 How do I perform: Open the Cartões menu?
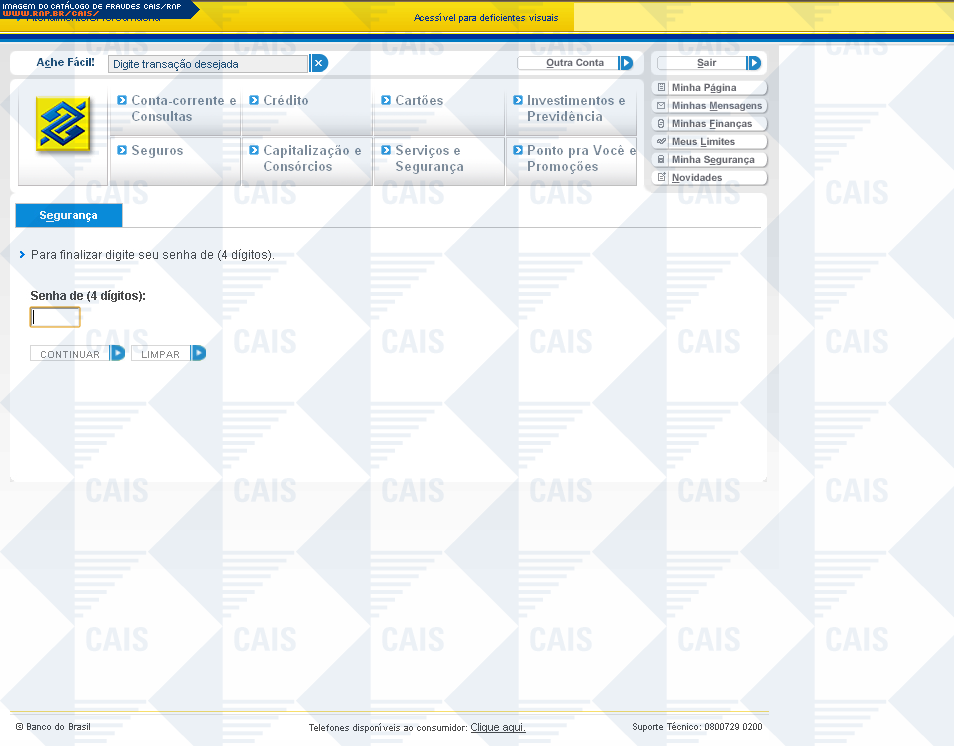pyautogui.click(x=418, y=101)
